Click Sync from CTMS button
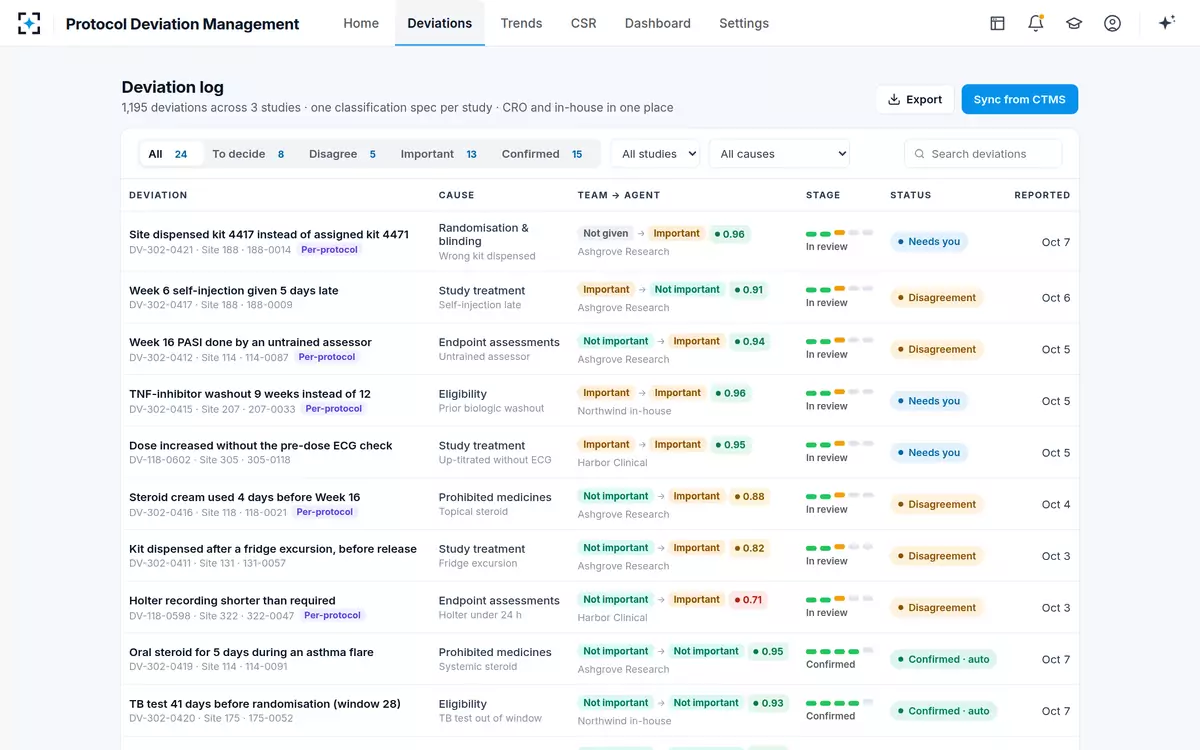1200x750 pixels. [x=1019, y=99]
